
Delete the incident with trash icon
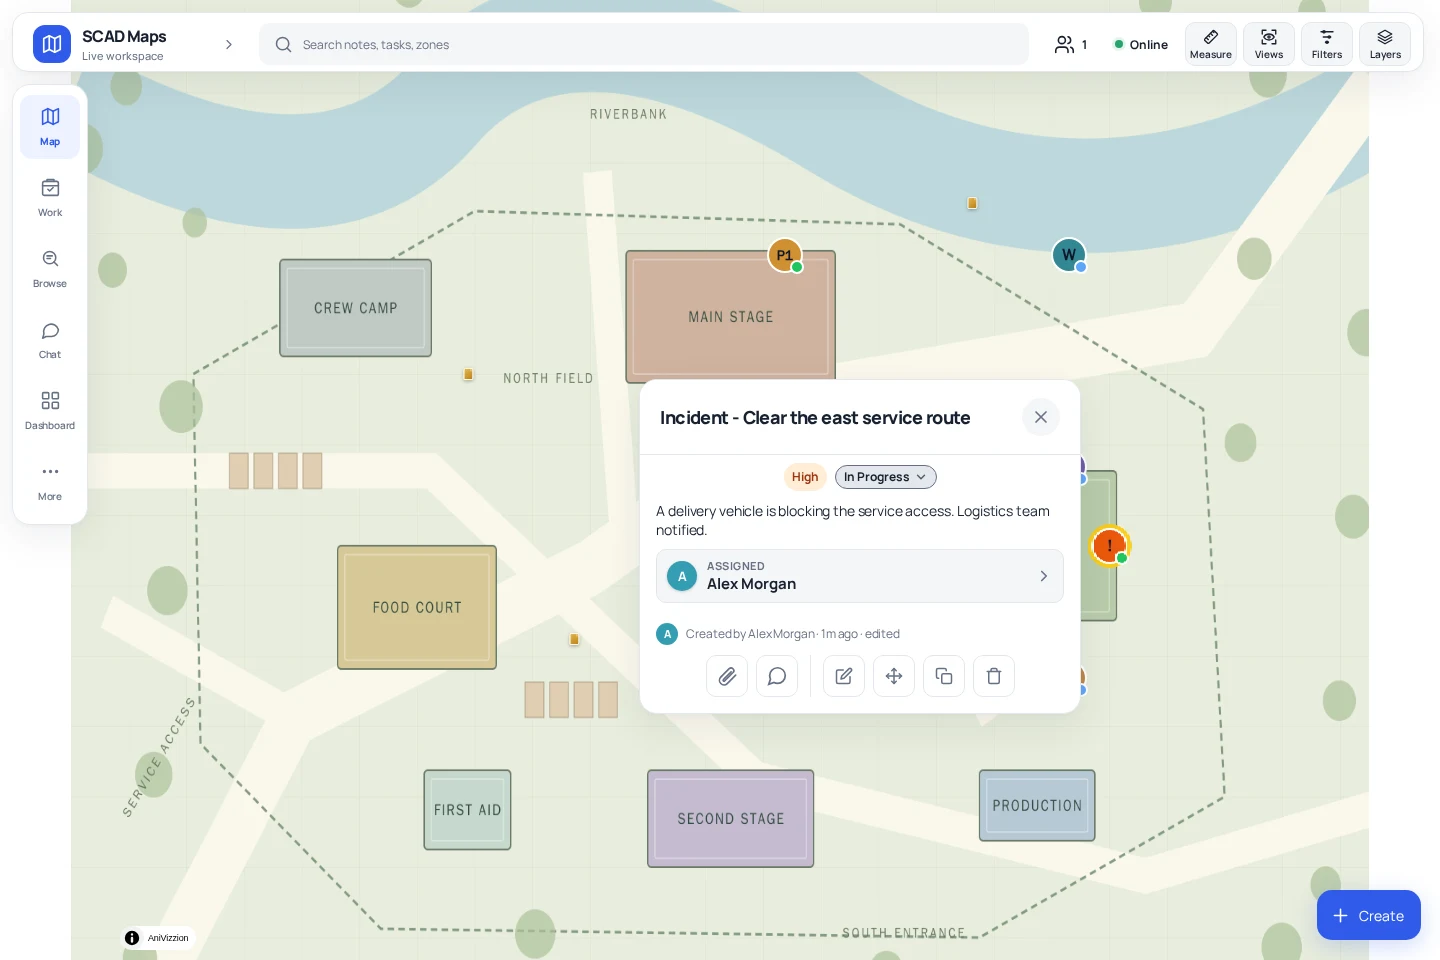coord(994,676)
